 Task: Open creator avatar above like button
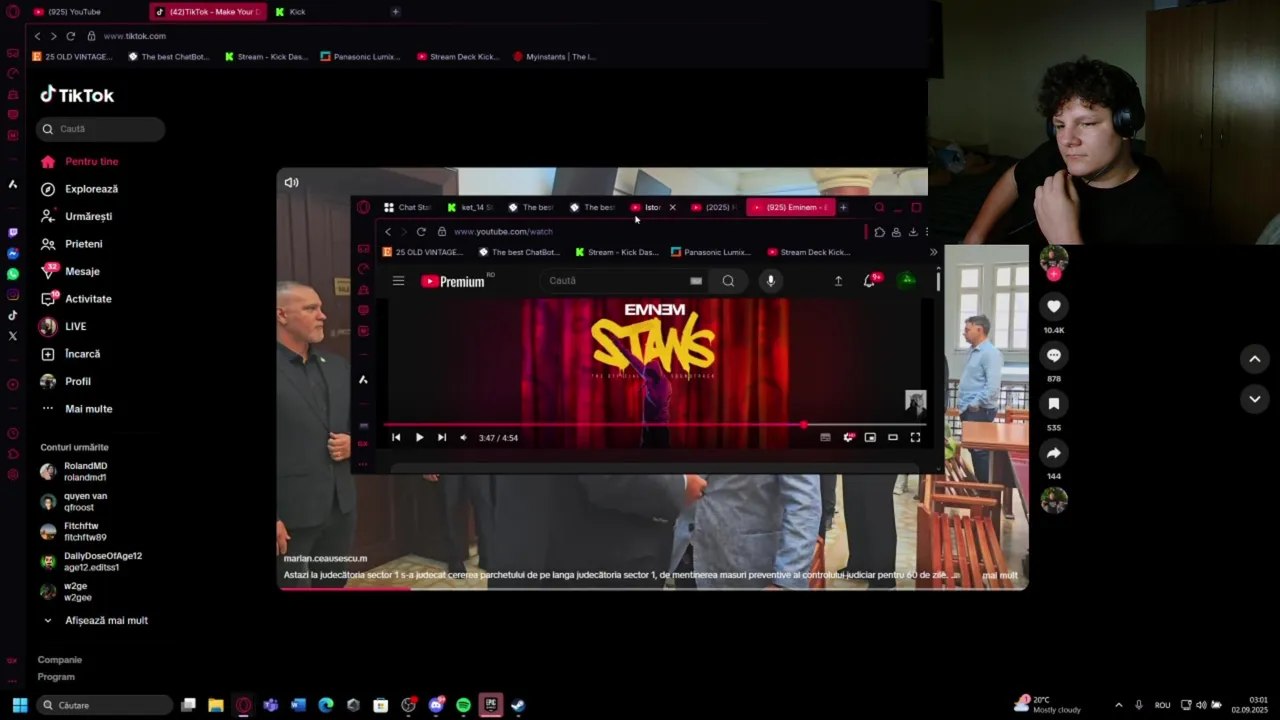click(x=1054, y=259)
